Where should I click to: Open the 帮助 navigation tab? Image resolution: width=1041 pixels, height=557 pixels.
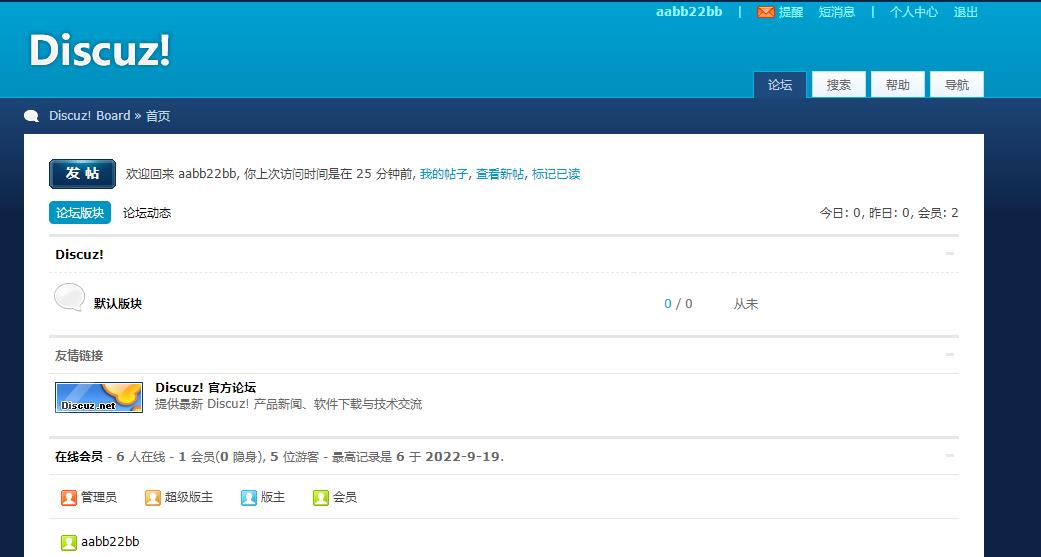pyautogui.click(x=897, y=85)
